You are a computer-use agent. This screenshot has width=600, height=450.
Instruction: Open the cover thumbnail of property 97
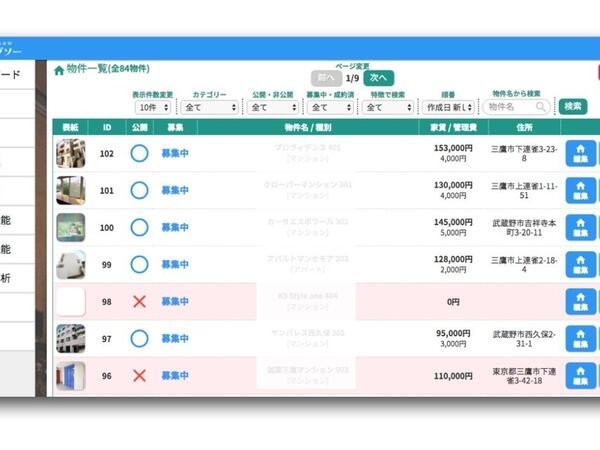coord(70,338)
